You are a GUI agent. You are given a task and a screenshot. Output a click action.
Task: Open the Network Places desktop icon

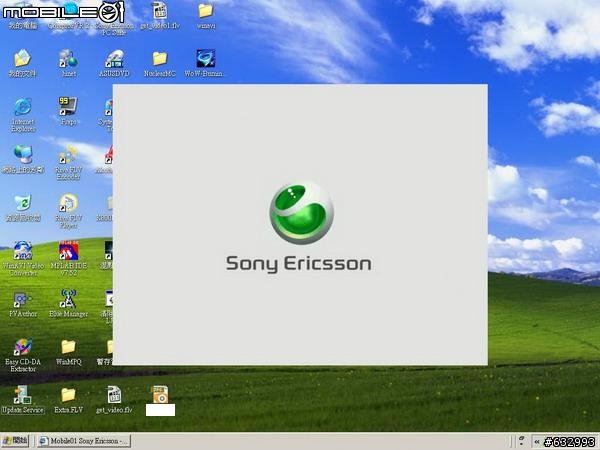point(23,160)
